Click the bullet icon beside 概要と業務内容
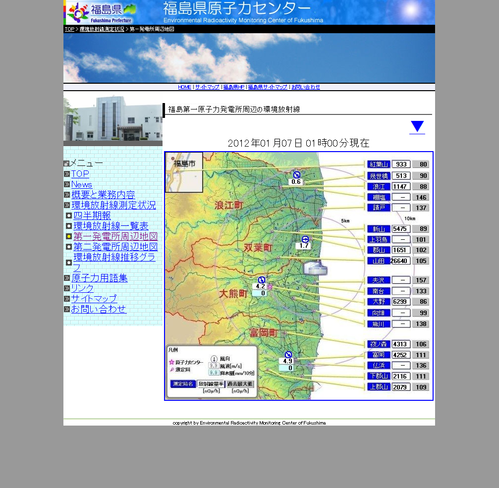The height and width of the screenshot is (488, 499). pos(67,195)
